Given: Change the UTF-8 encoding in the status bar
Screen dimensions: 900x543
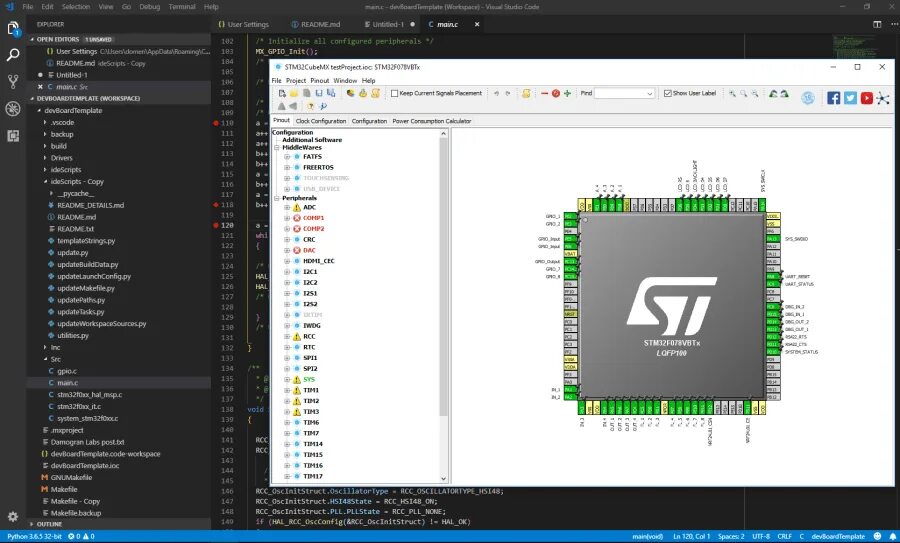Looking at the screenshot, I should point(761,536).
